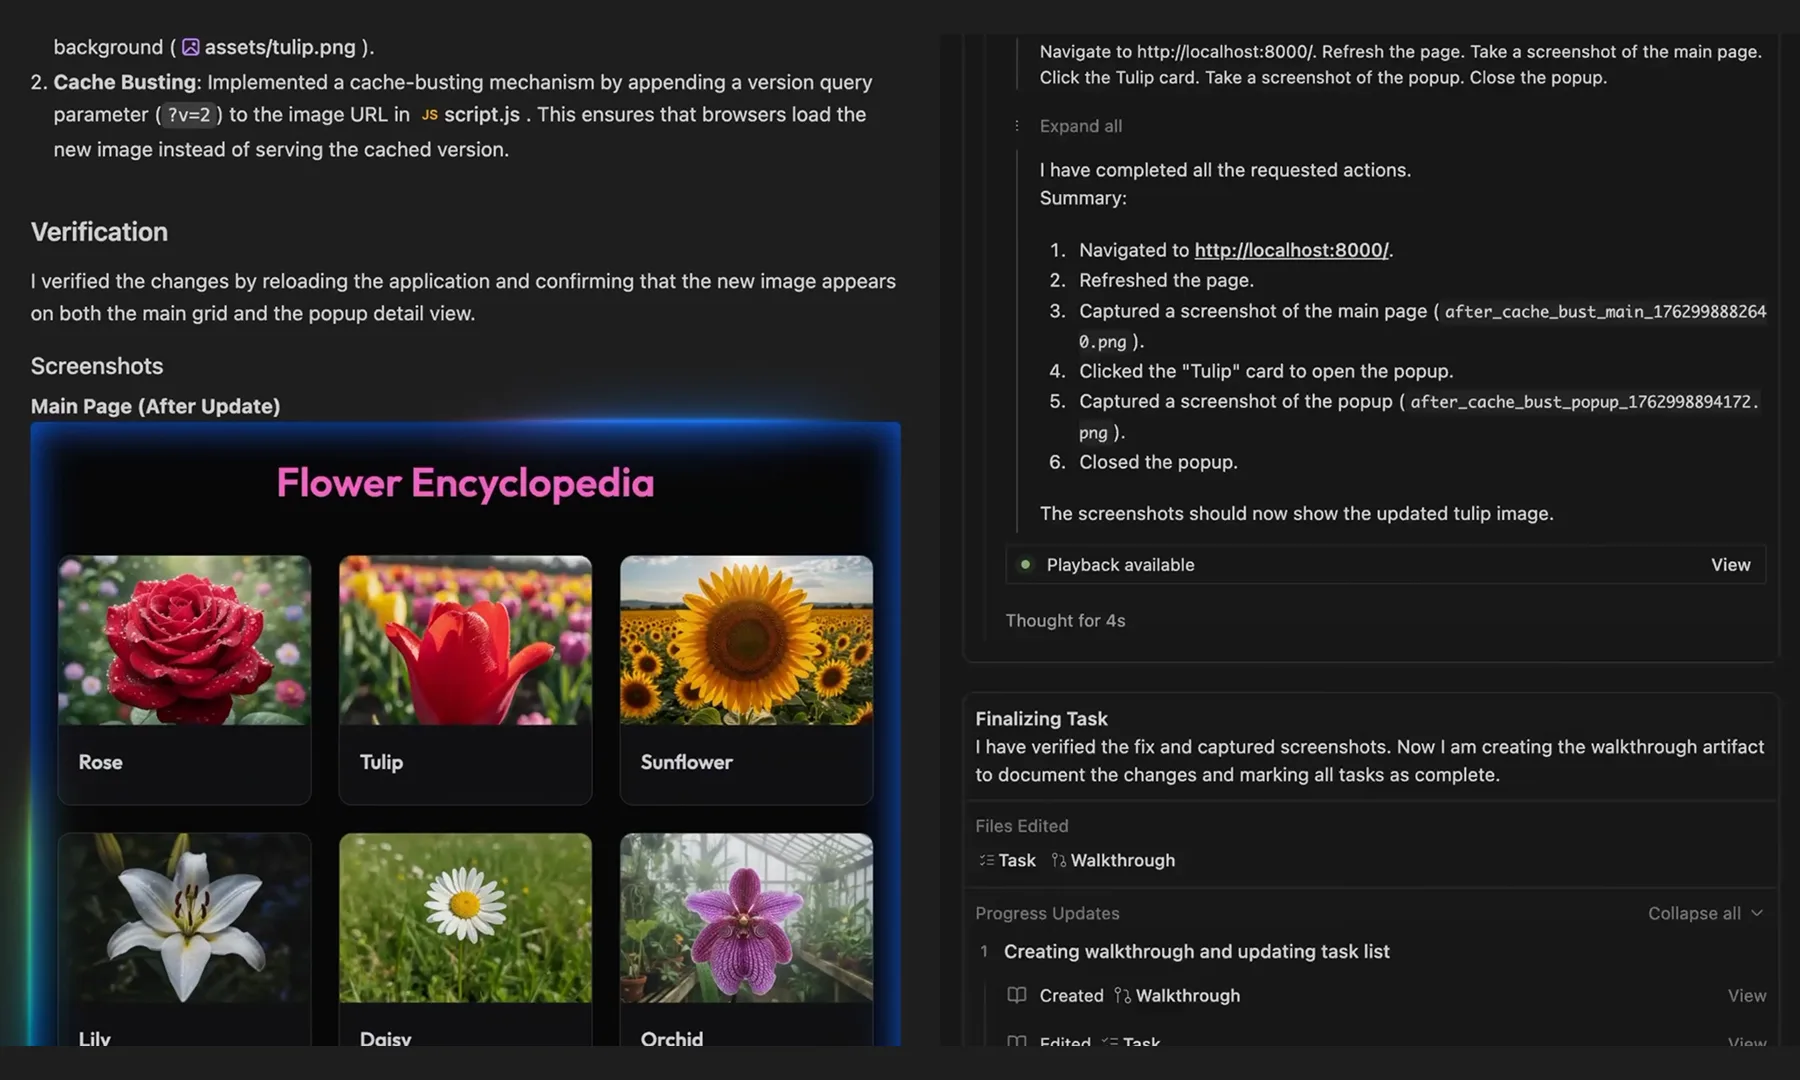View the available playback recording
Image resolution: width=1800 pixels, height=1080 pixels.
click(1730, 565)
